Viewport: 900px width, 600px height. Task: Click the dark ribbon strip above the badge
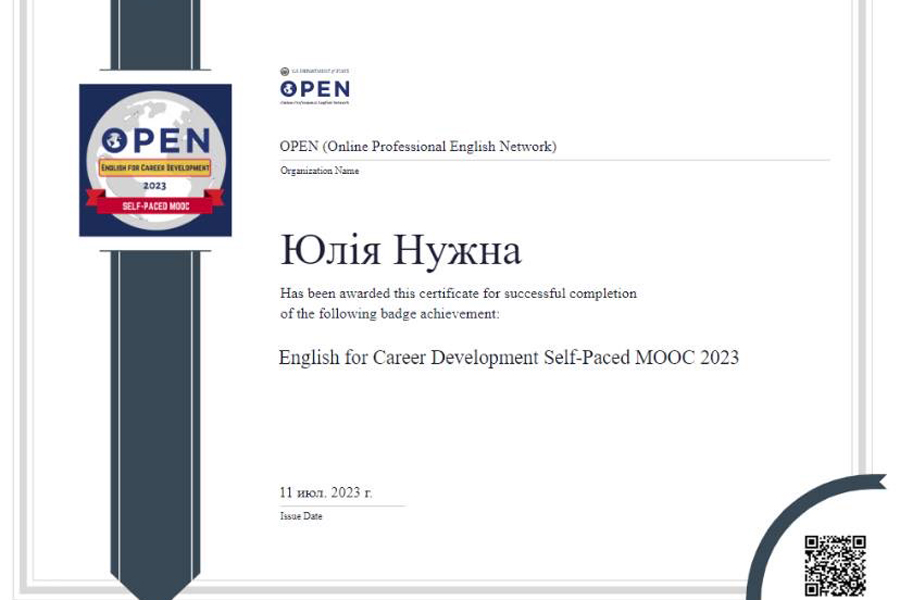(155, 40)
